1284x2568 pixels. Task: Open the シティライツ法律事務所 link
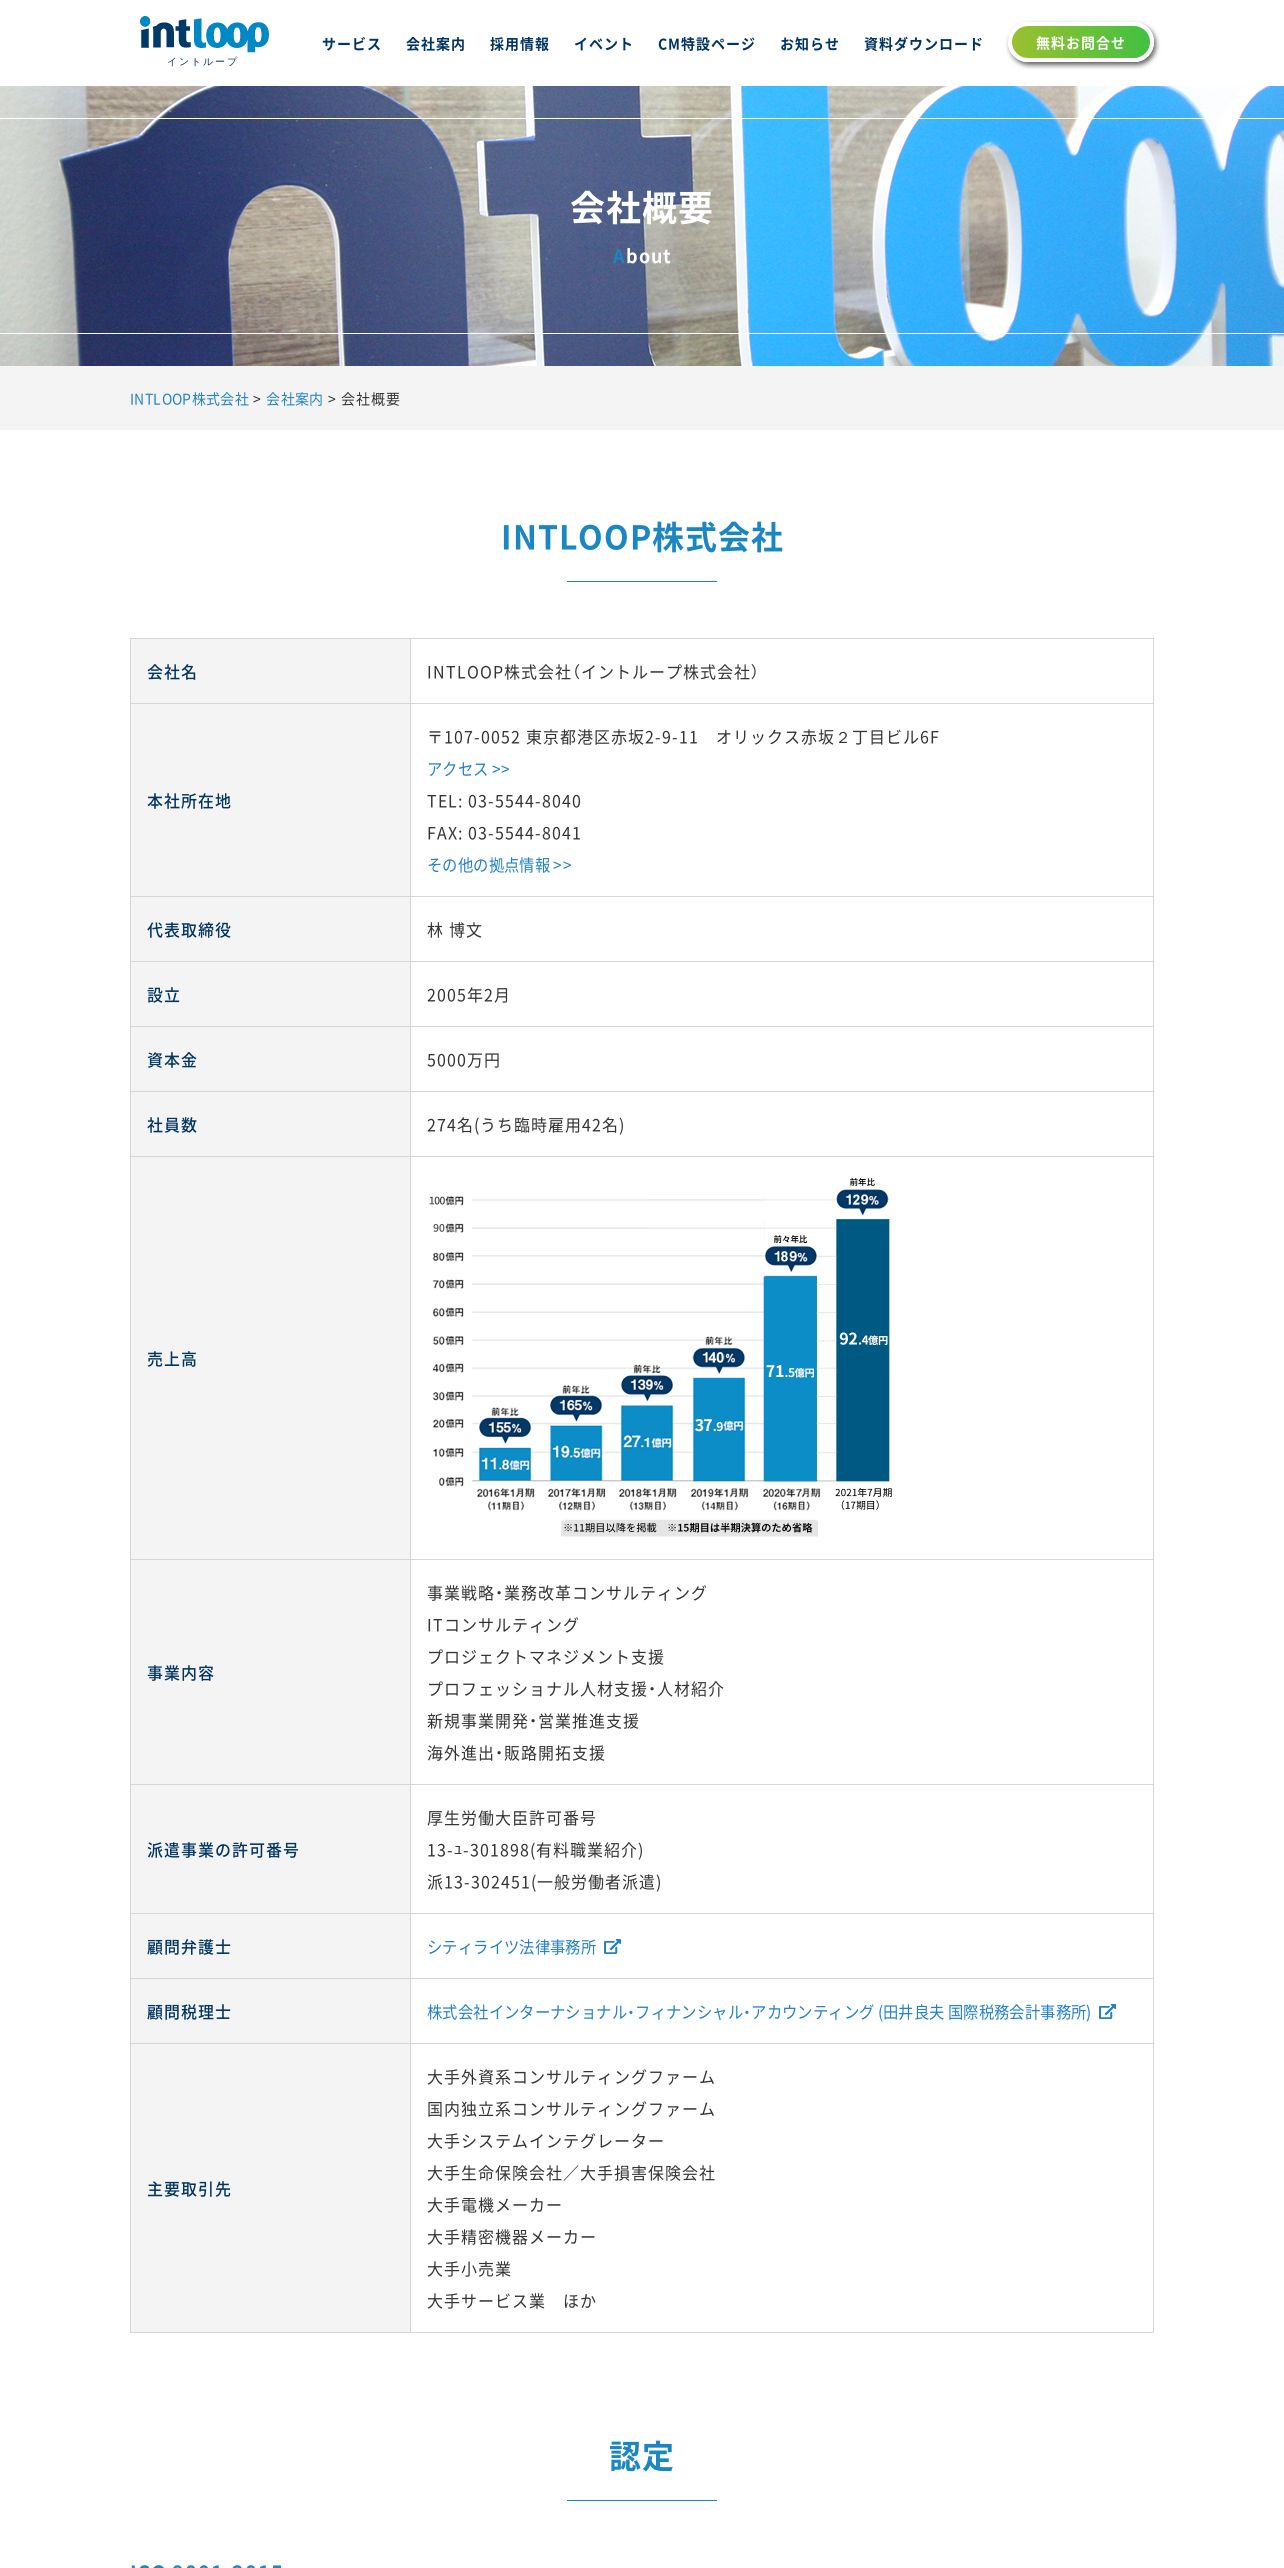click(511, 1947)
